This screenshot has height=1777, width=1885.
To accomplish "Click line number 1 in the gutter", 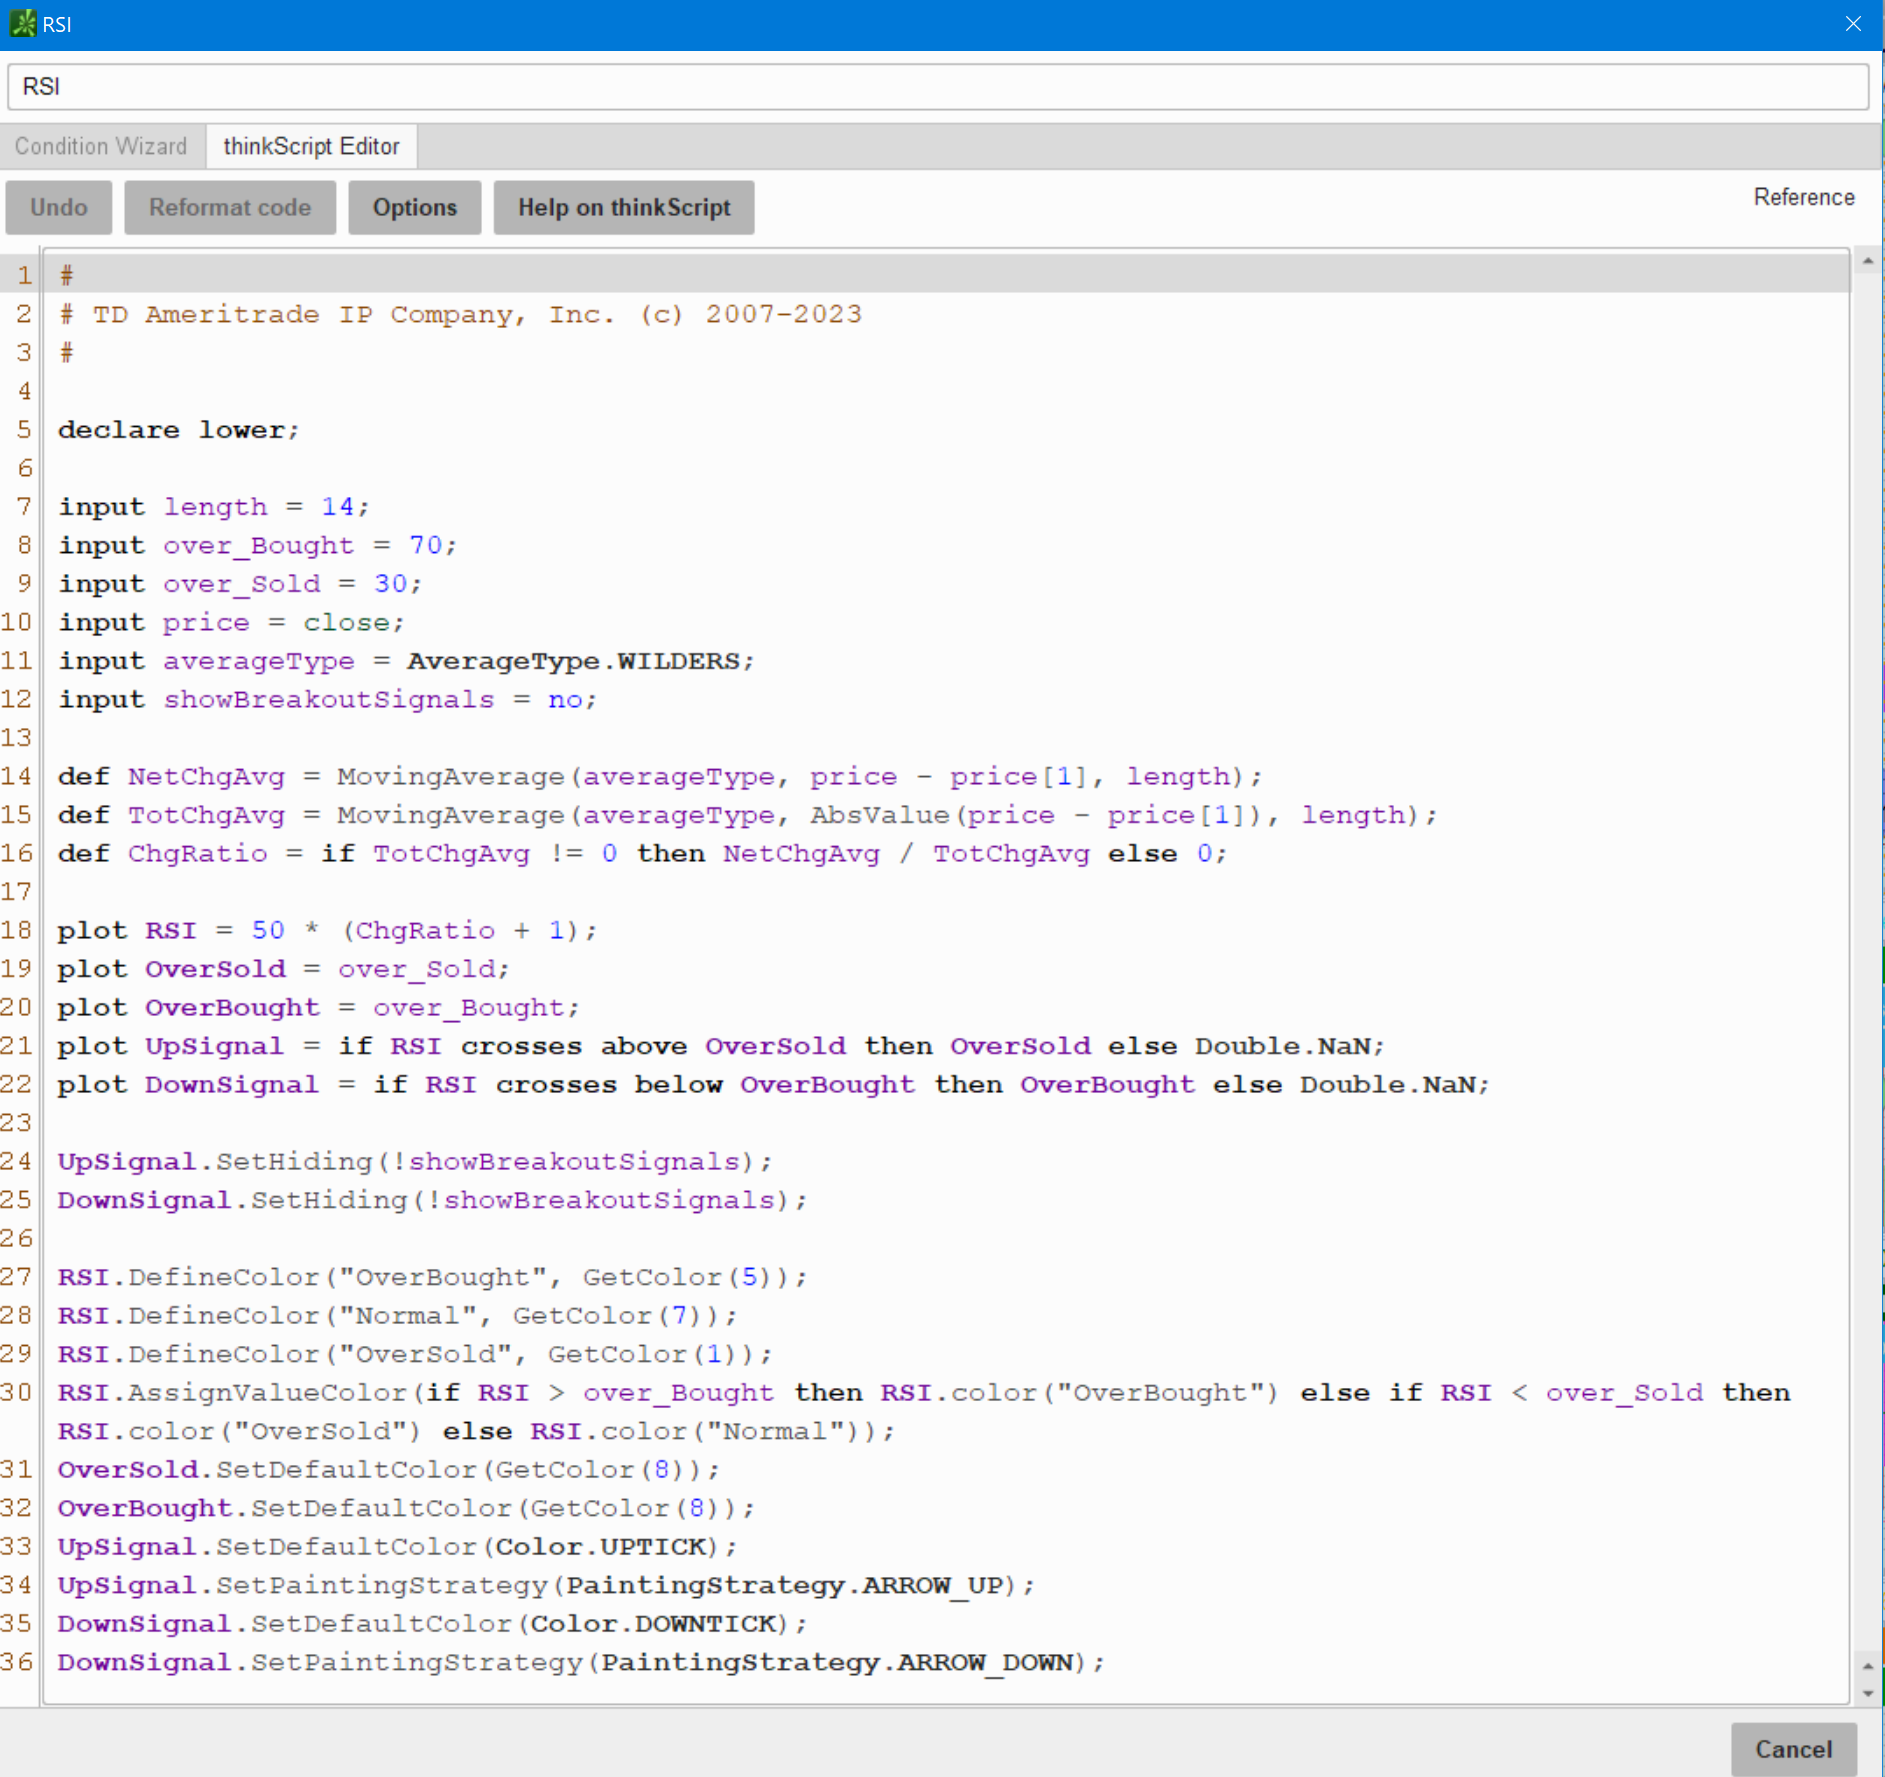I will point(24,275).
